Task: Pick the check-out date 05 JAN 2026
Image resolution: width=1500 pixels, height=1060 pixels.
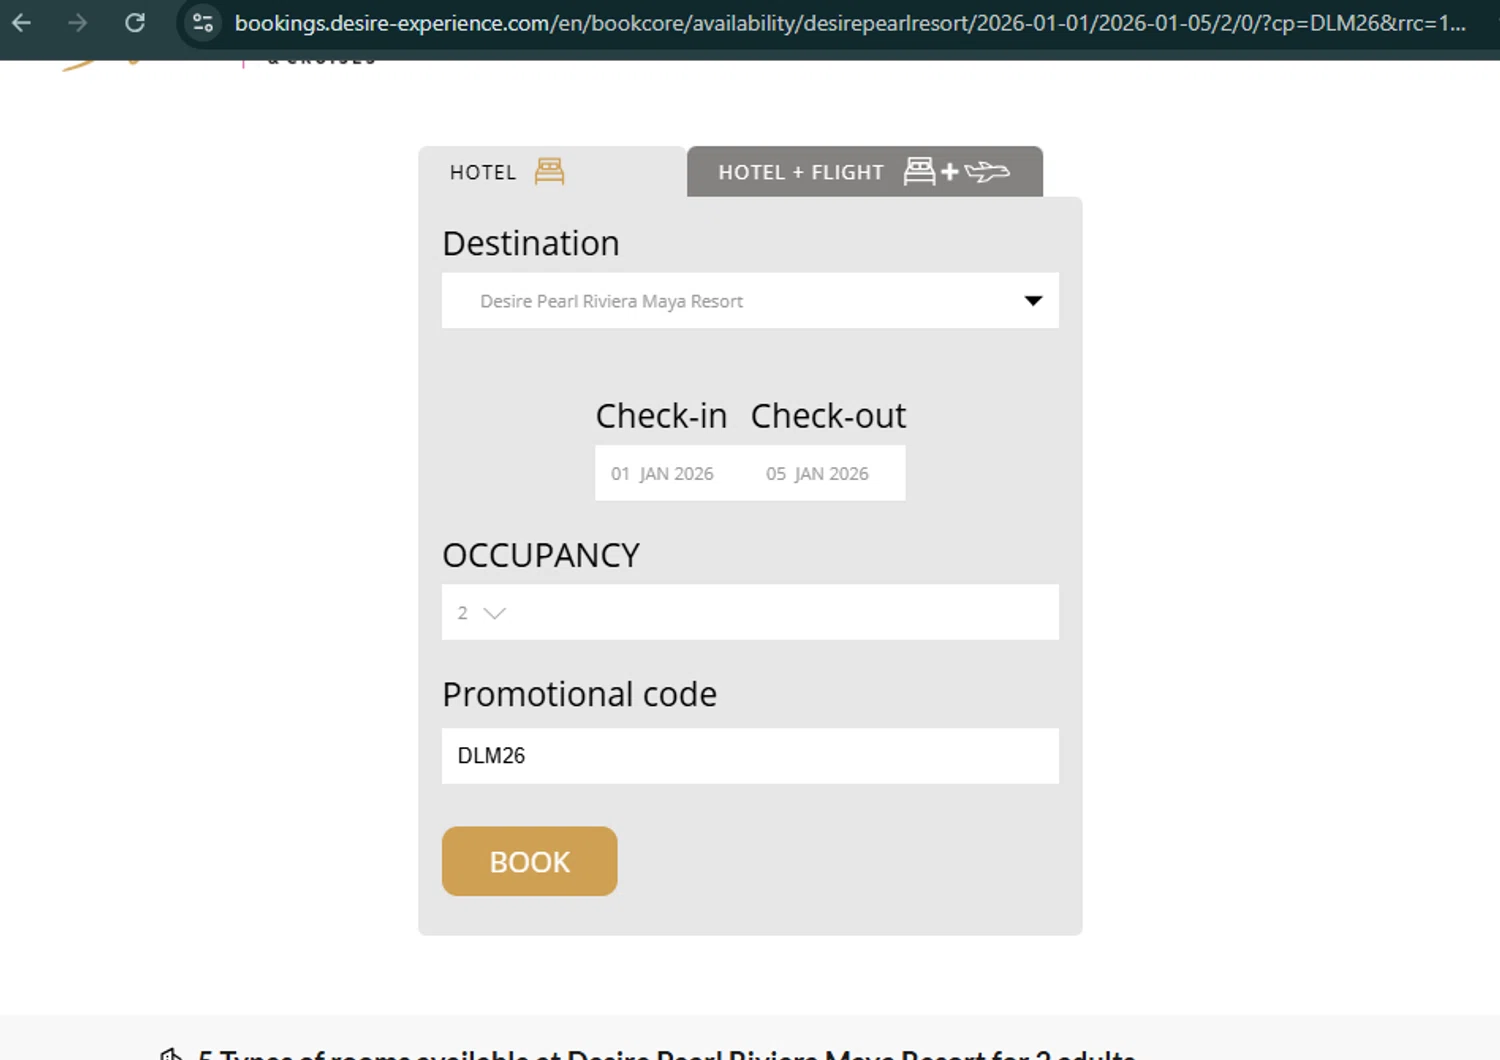Action: (x=817, y=474)
